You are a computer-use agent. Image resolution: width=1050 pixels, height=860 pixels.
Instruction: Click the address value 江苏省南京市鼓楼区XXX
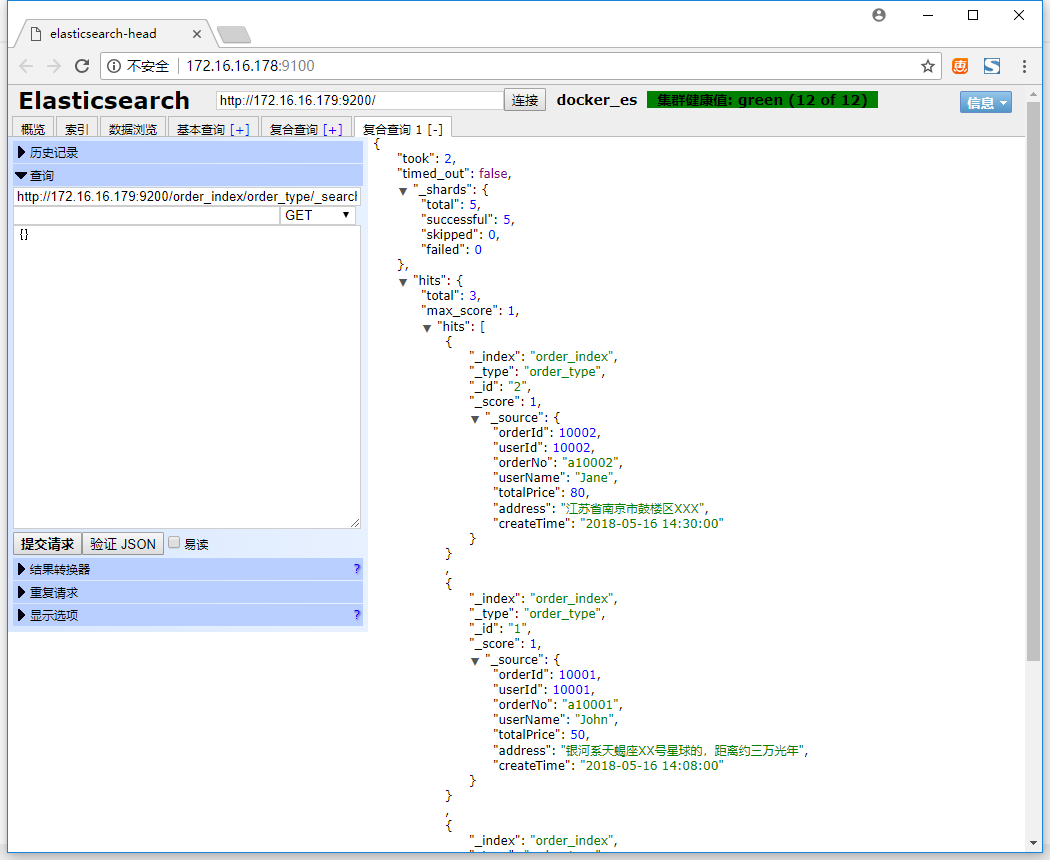[x=633, y=508]
